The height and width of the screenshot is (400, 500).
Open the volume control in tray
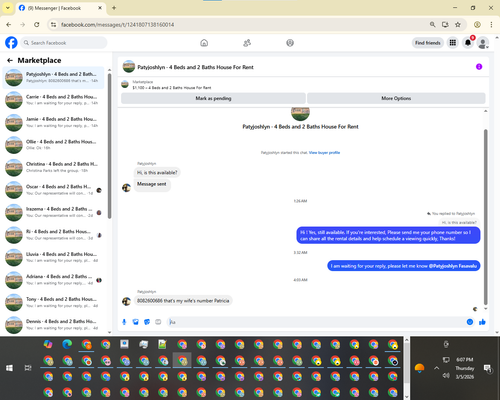(446, 376)
